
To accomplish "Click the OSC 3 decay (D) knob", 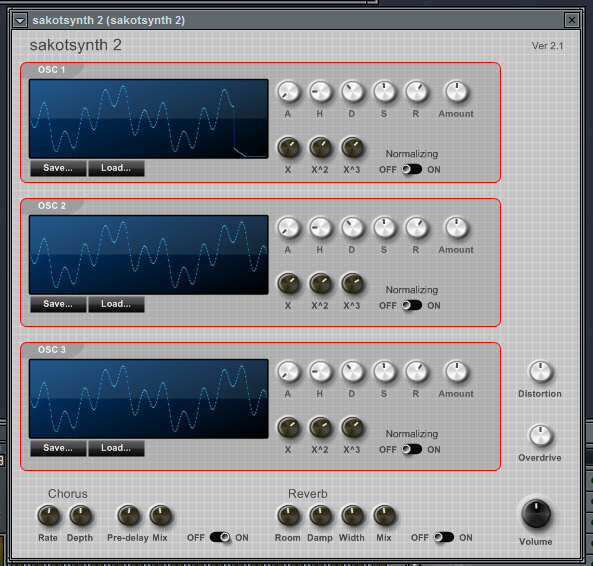I will tap(352, 372).
